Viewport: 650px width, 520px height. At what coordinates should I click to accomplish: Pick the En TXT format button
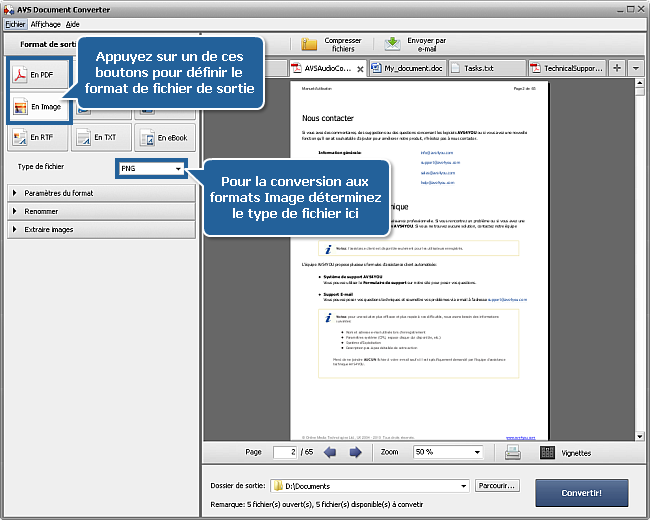click(100, 137)
